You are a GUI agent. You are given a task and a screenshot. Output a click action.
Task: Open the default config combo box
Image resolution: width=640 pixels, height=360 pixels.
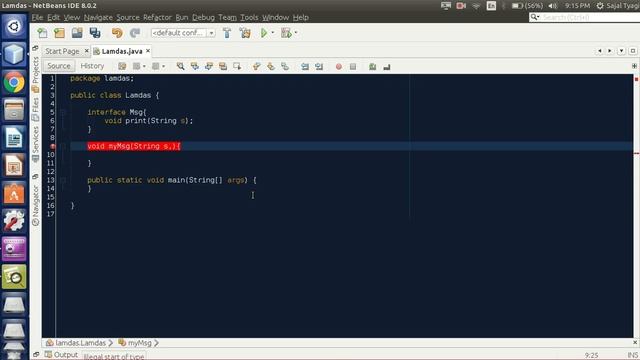click(x=183, y=33)
